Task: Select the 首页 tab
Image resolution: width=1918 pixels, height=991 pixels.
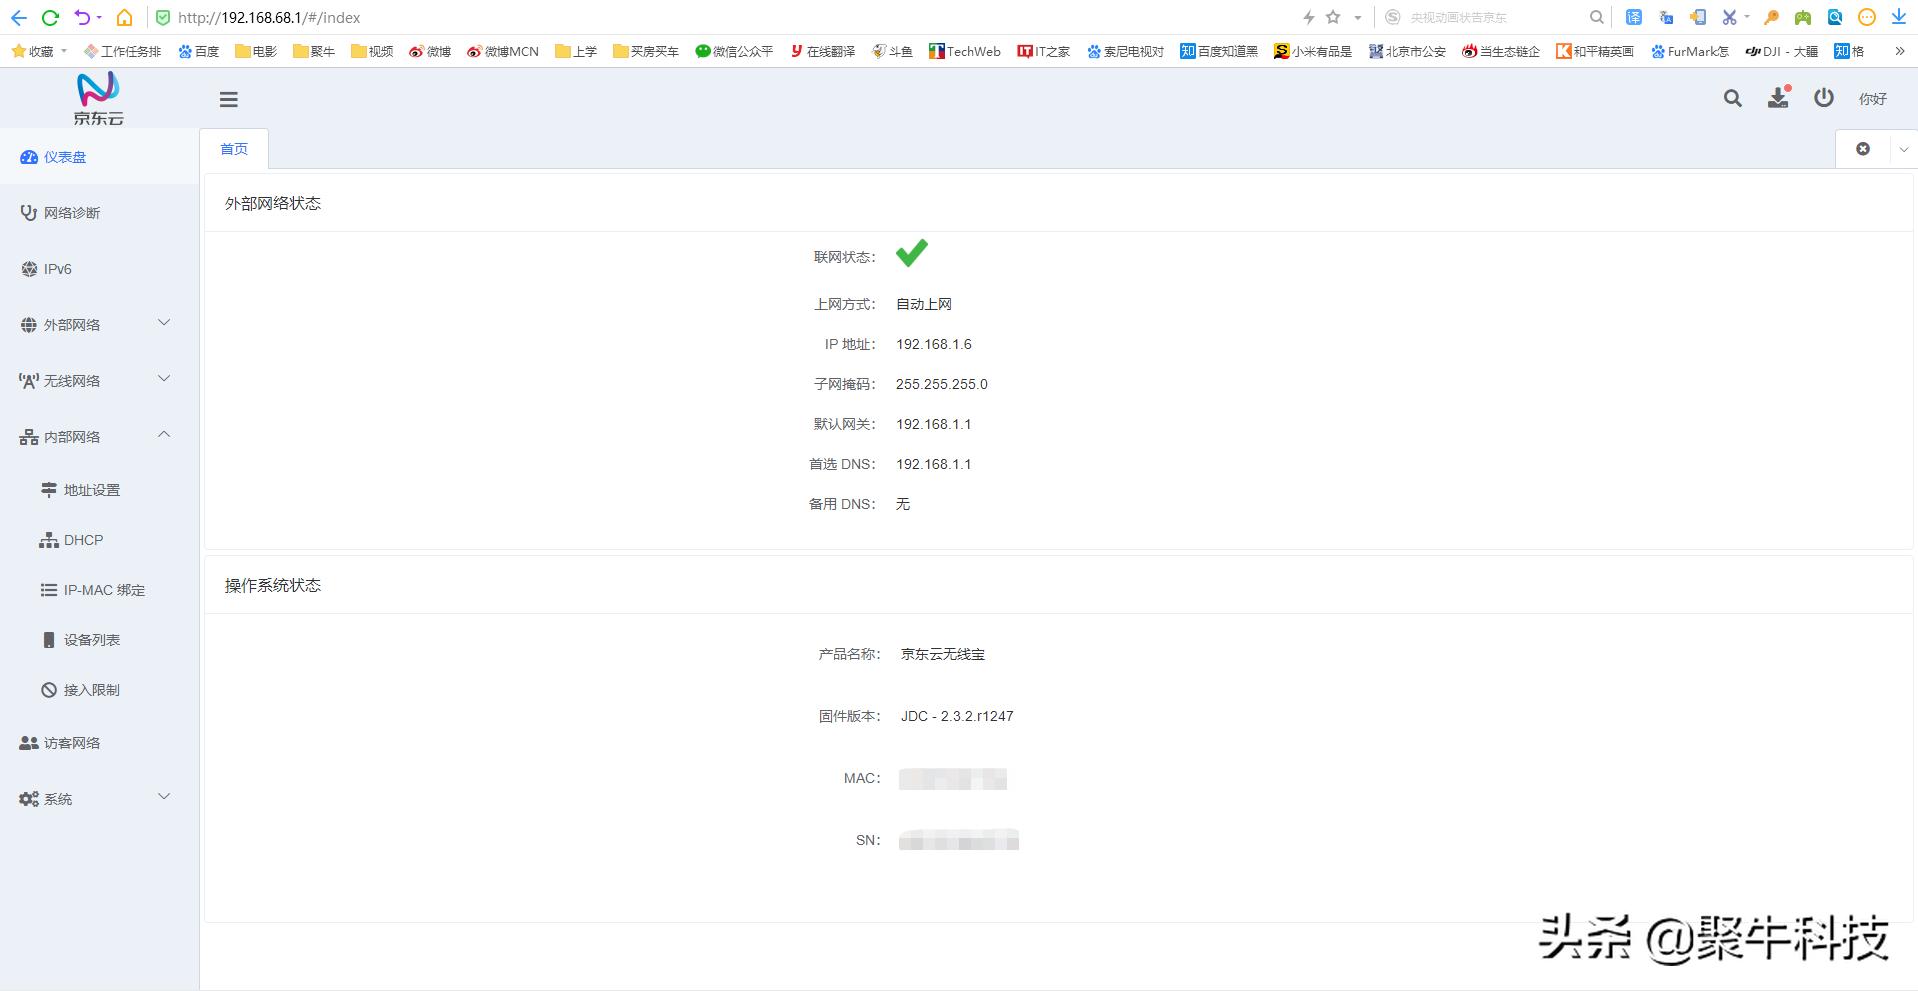Action: [234, 149]
